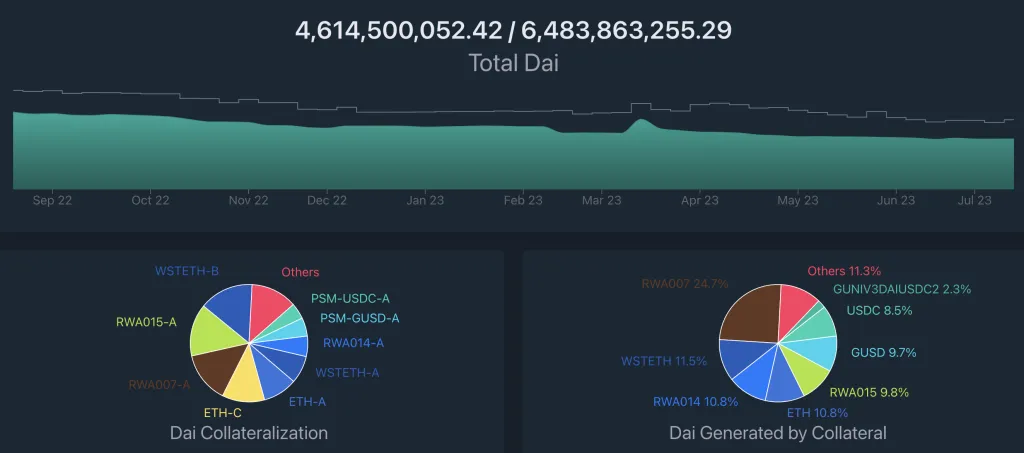Select the 'RWA007 24.7%' label
This screenshot has height=453, width=1024.
click(685, 284)
